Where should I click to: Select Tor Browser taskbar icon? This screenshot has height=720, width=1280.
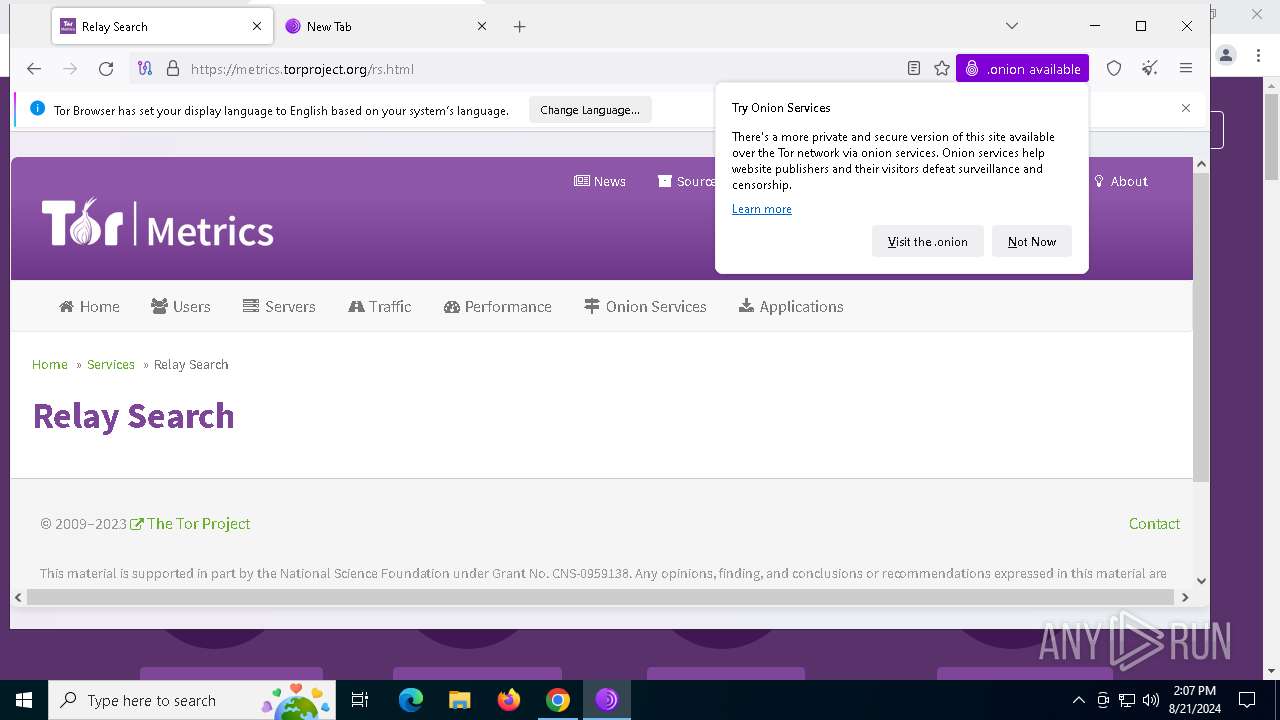[607, 700]
